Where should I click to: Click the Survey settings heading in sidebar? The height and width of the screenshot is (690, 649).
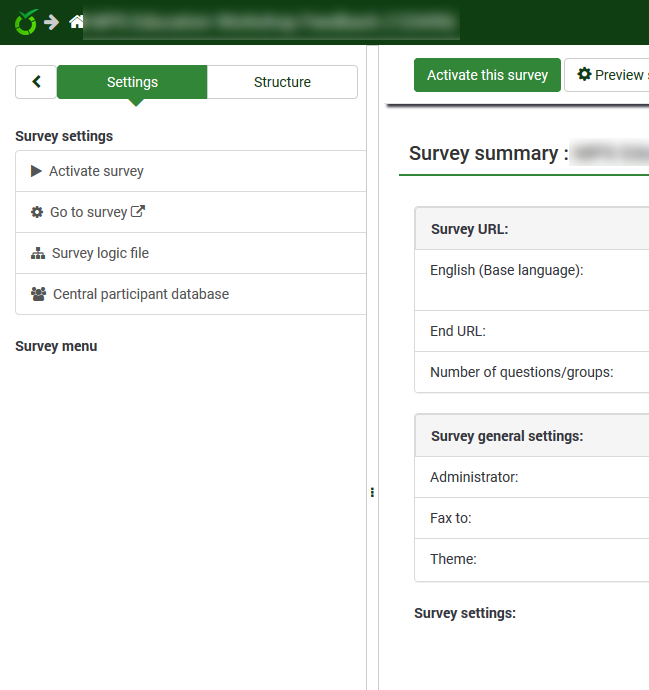pyautogui.click(x=64, y=136)
